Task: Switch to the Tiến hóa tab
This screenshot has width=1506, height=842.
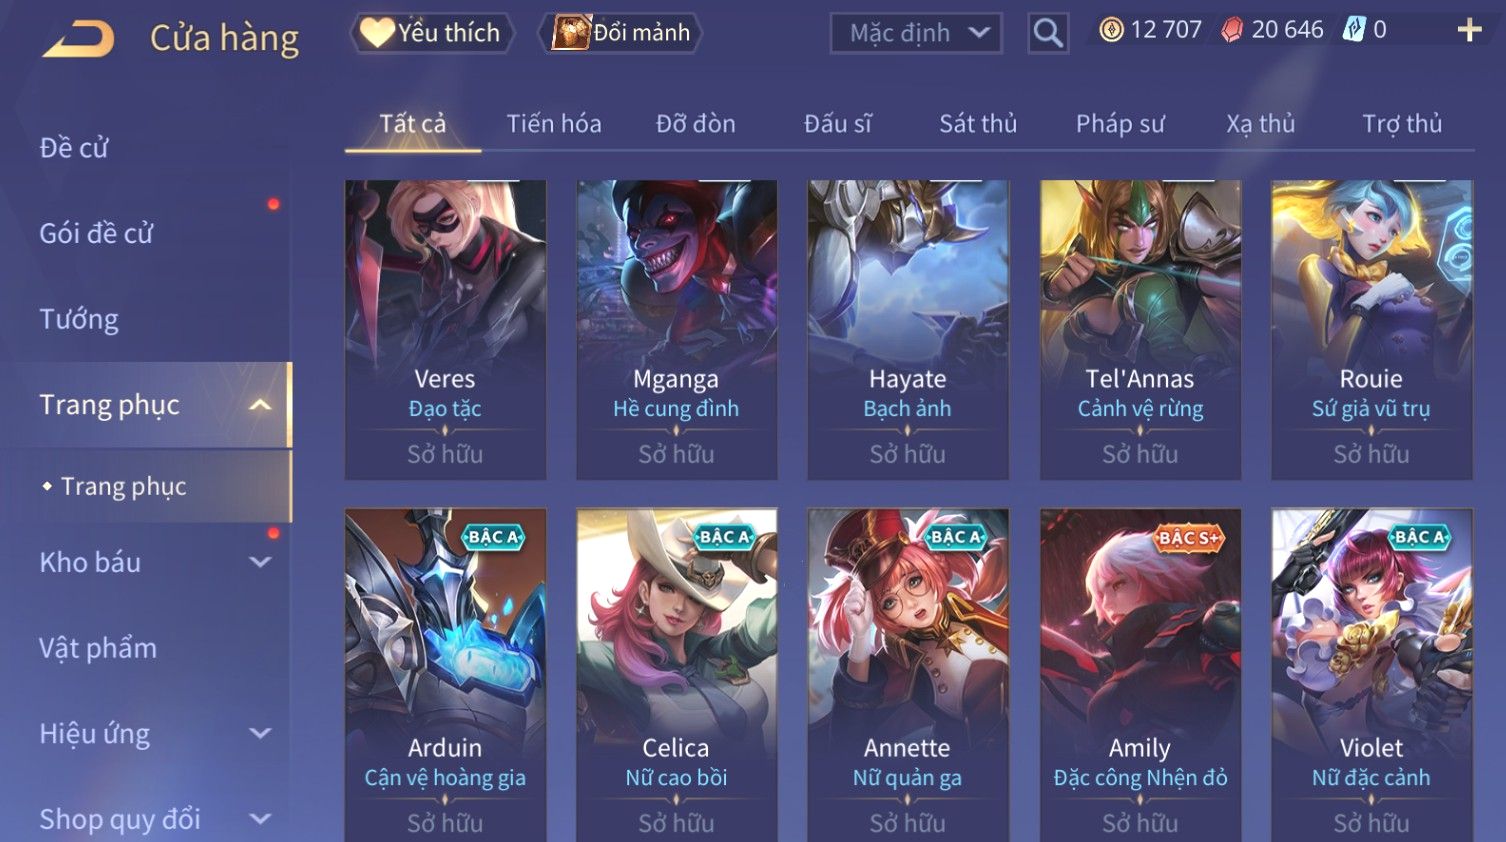Action: coord(554,124)
